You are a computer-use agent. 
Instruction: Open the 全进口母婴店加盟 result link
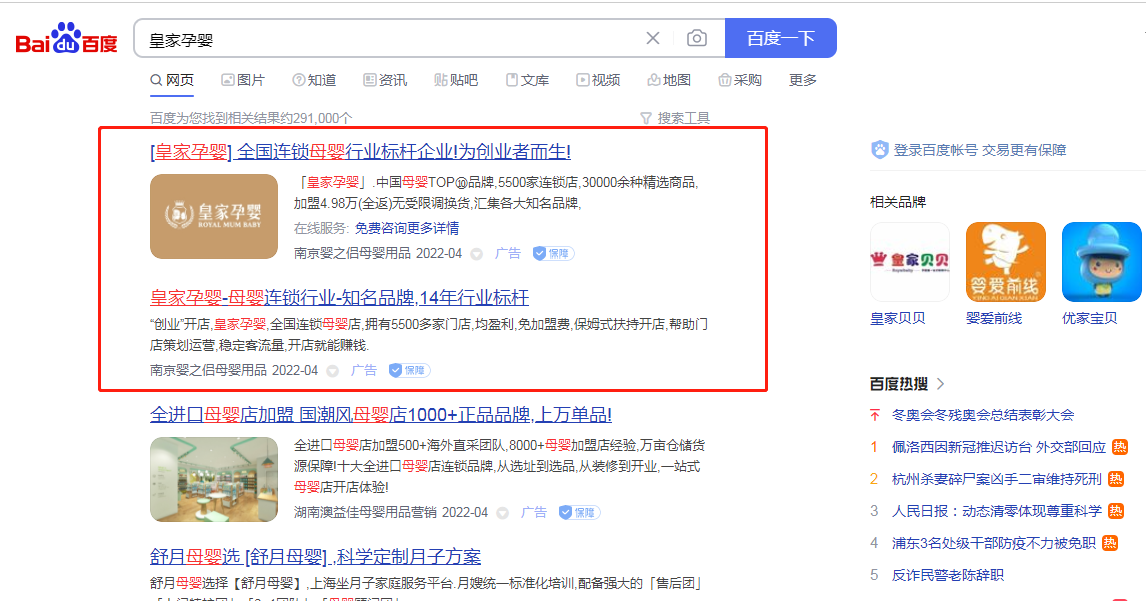pos(380,414)
